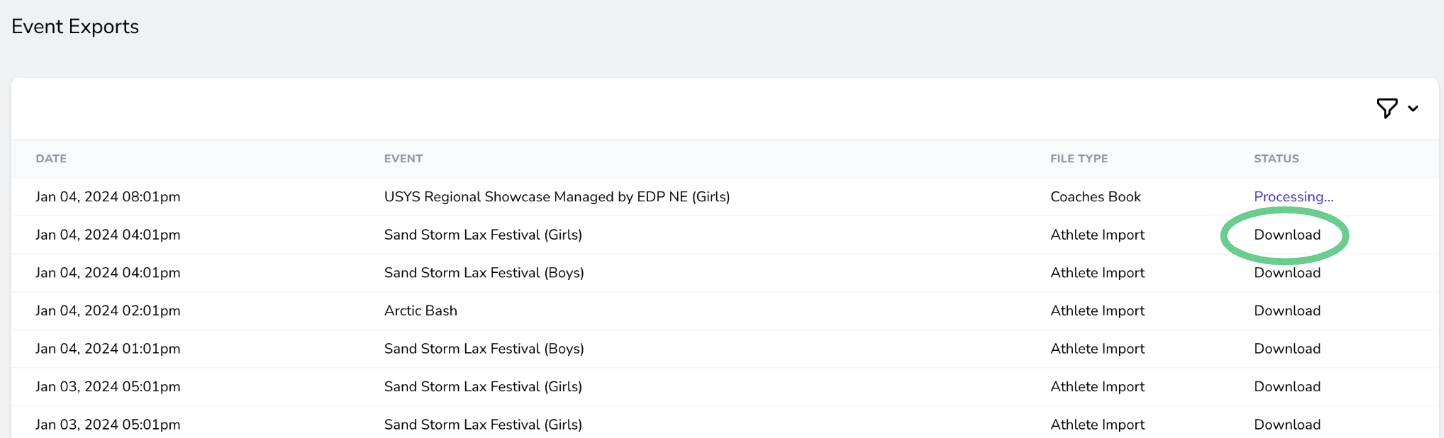
Task: Select the USYS Regional Showcase event name
Action: pos(556,197)
